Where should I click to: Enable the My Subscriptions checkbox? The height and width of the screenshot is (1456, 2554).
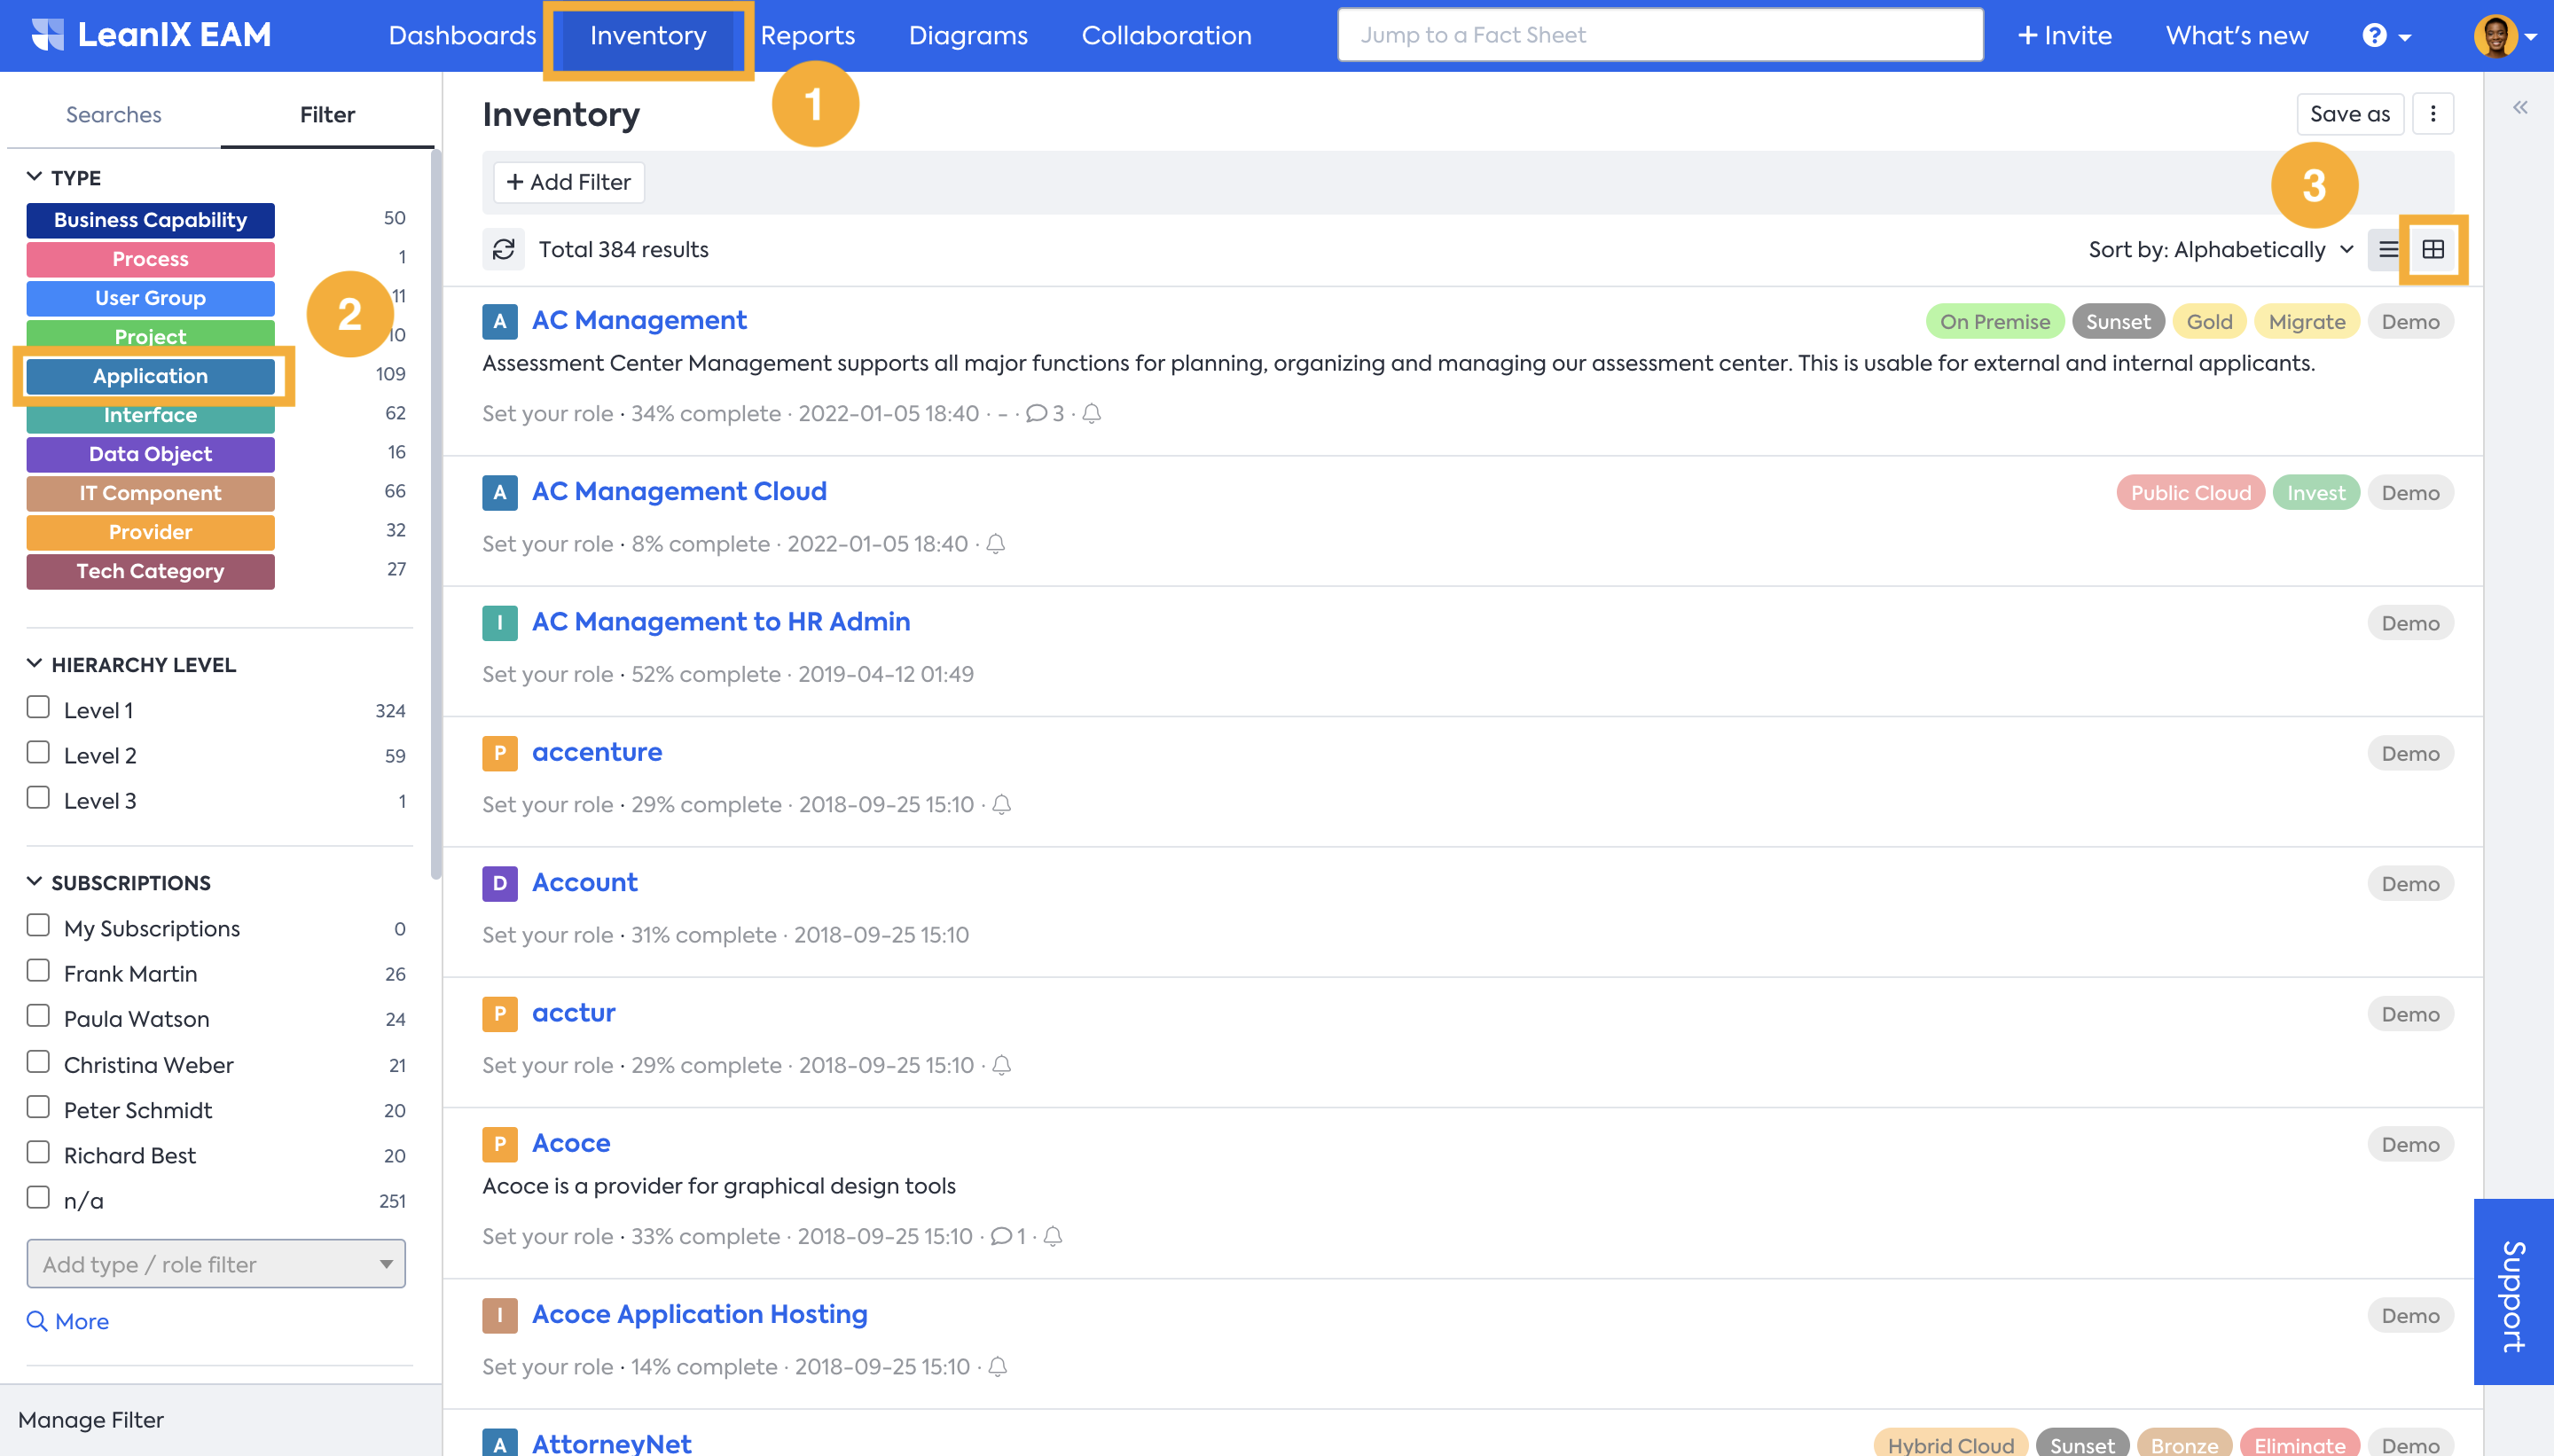38,926
